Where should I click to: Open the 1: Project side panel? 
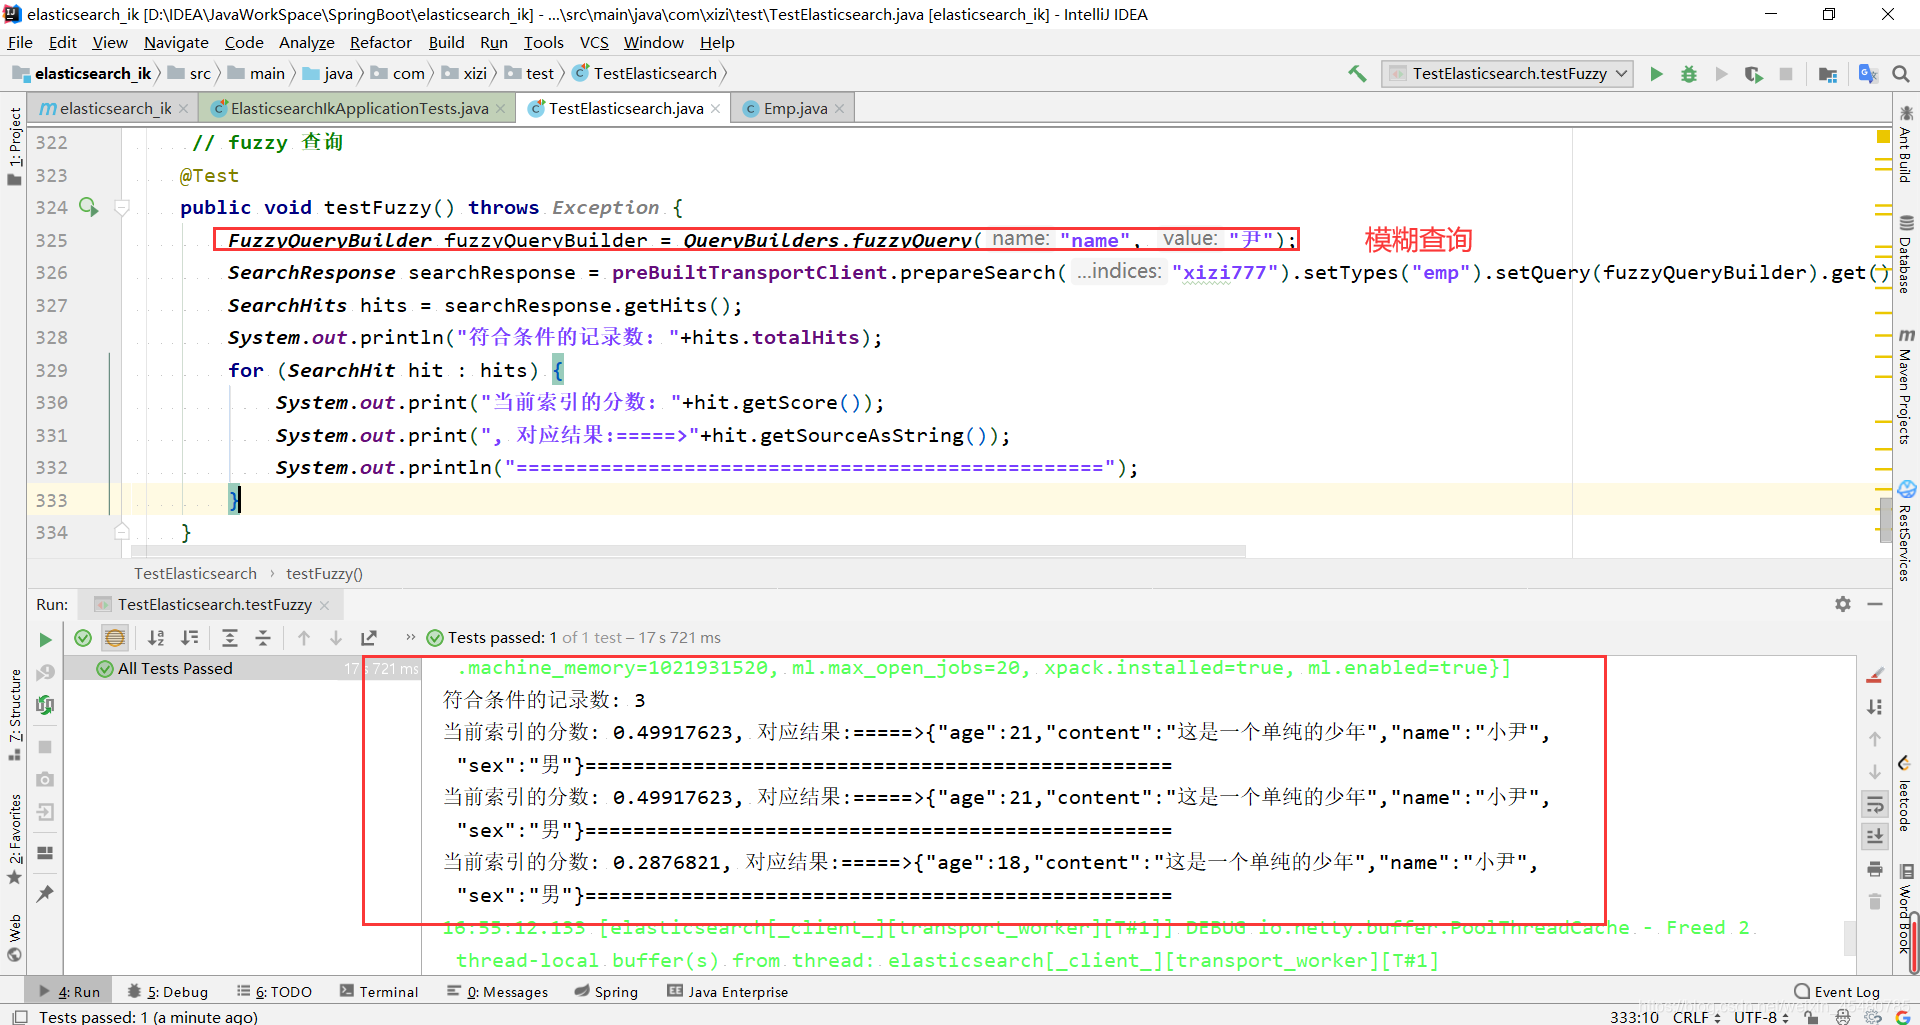14,146
